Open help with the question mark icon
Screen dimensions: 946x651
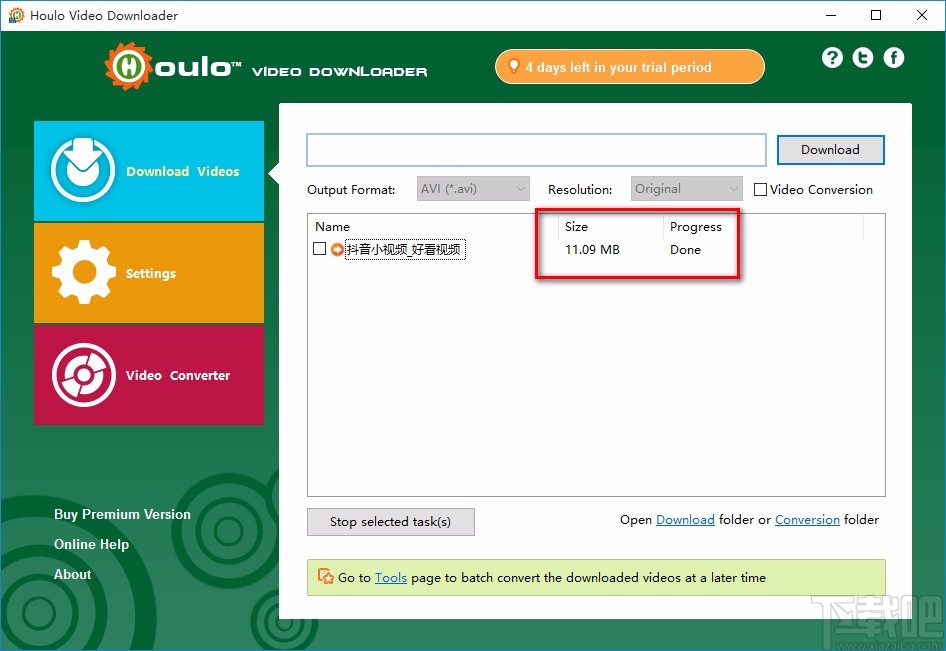[832, 58]
